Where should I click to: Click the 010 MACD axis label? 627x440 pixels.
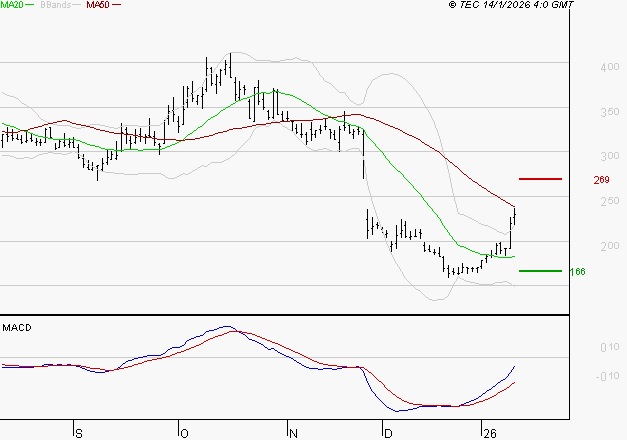coord(610,347)
